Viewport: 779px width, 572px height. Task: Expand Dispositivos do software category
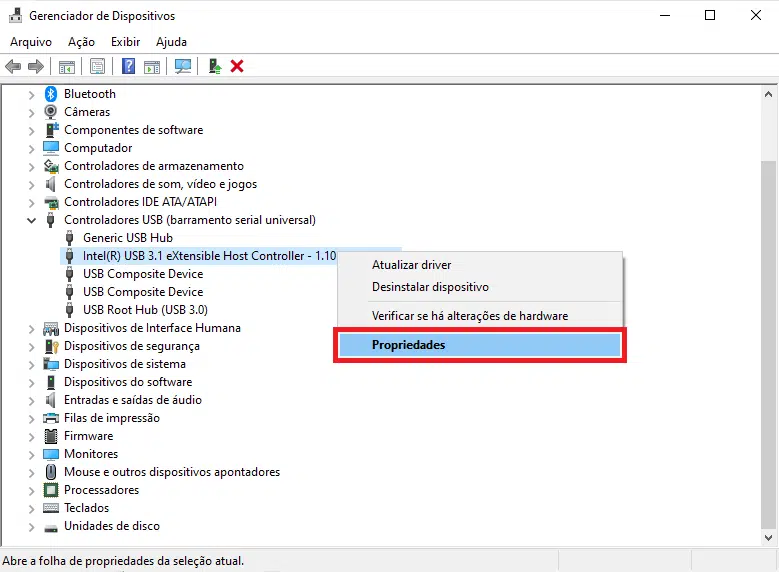point(31,382)
